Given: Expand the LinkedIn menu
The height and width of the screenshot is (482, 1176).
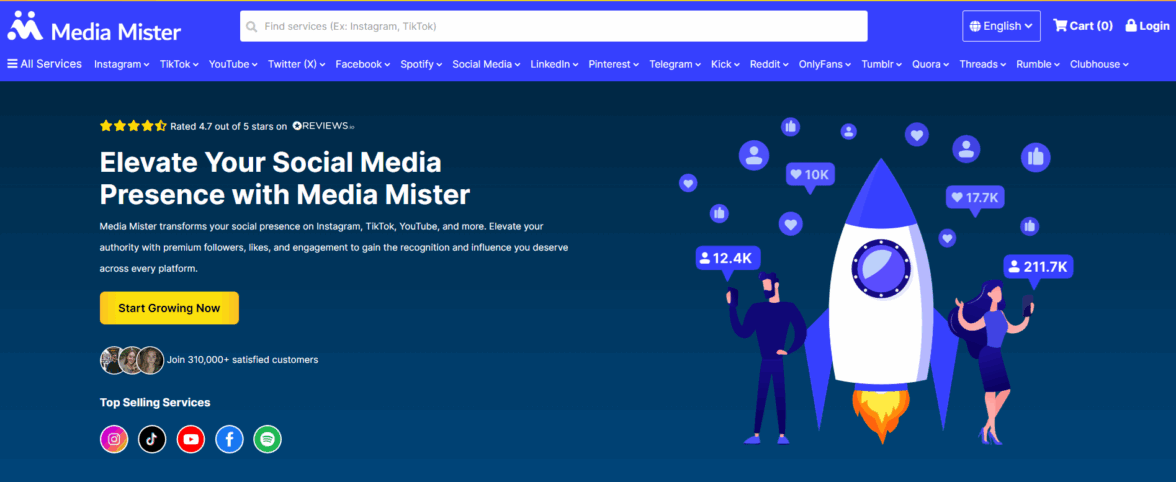Looking at the screenshot, I should pyautogui.click(x=554, y=64).
